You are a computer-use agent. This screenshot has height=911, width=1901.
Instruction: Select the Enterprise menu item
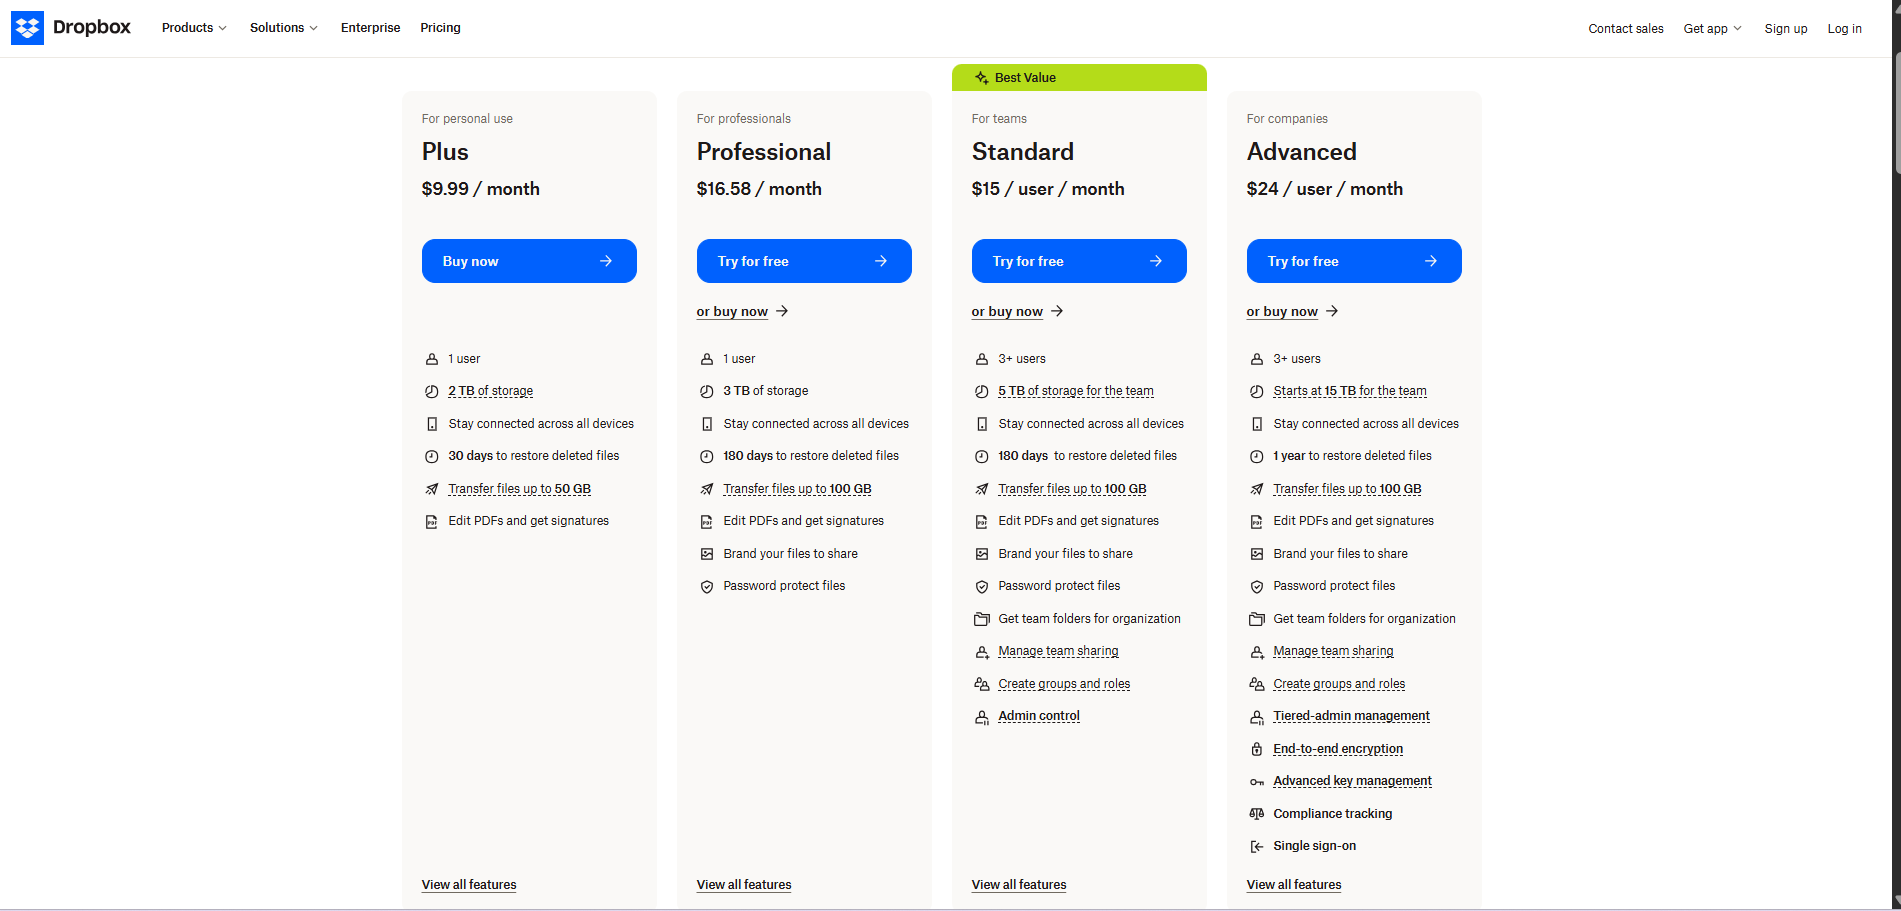[x=370, y=27]
